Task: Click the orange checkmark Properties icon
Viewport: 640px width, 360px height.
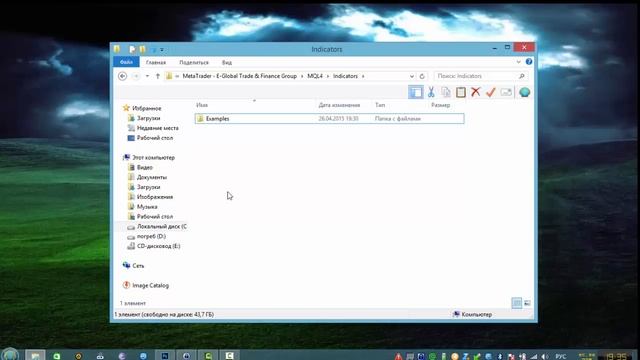Action: tap(491, 92)
